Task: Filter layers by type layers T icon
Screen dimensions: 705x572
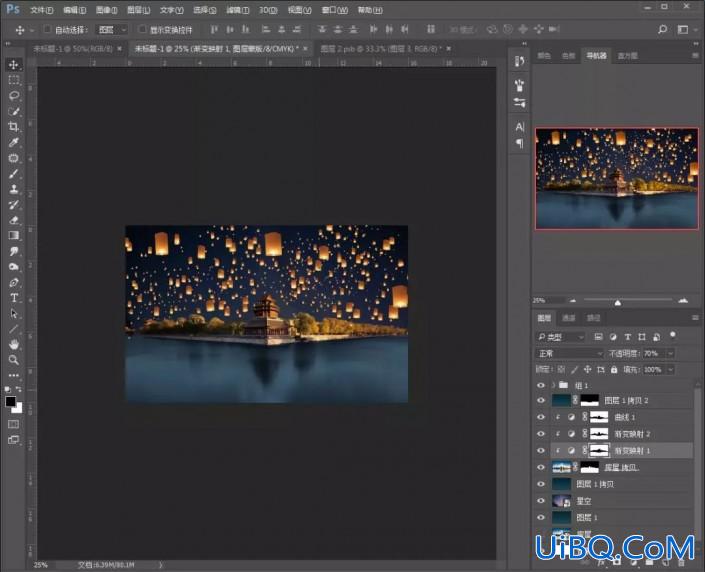Action: (x=628, y=337)
